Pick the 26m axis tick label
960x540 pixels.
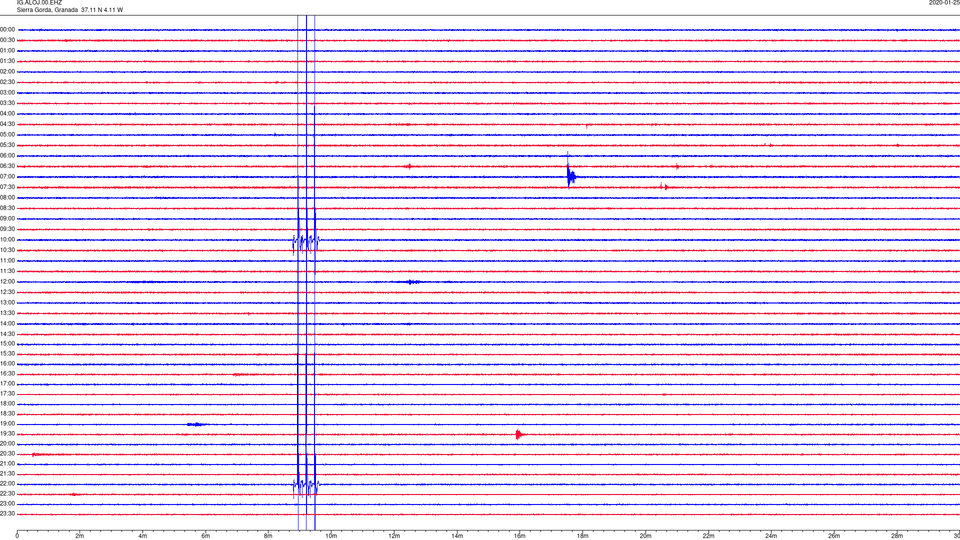(834, 536)
